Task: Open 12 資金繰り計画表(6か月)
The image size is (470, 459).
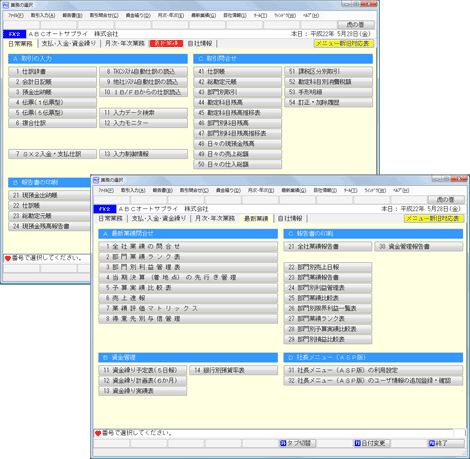Action: pos(143,380)
